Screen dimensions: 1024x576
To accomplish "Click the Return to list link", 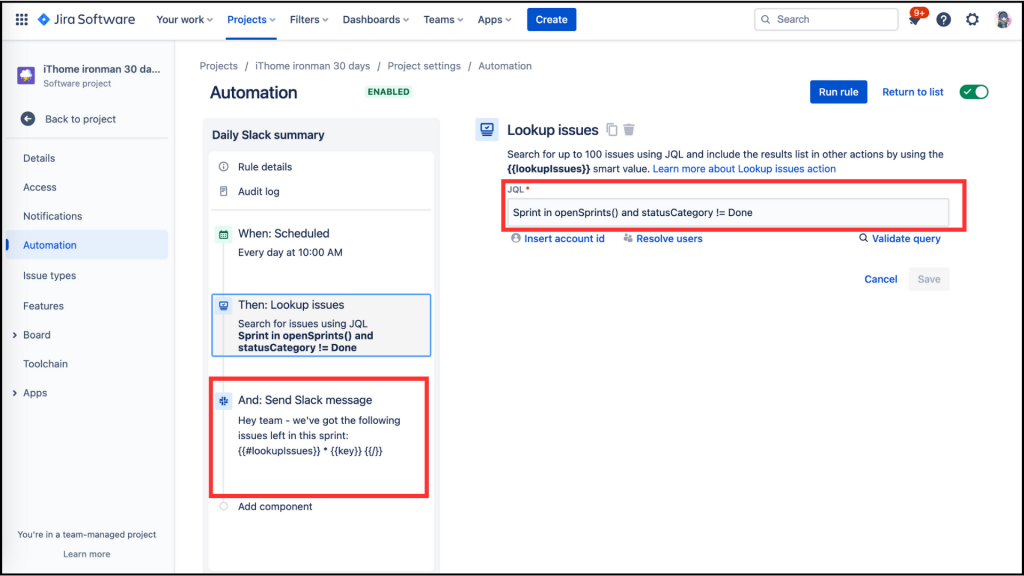I will pos(912,92).
